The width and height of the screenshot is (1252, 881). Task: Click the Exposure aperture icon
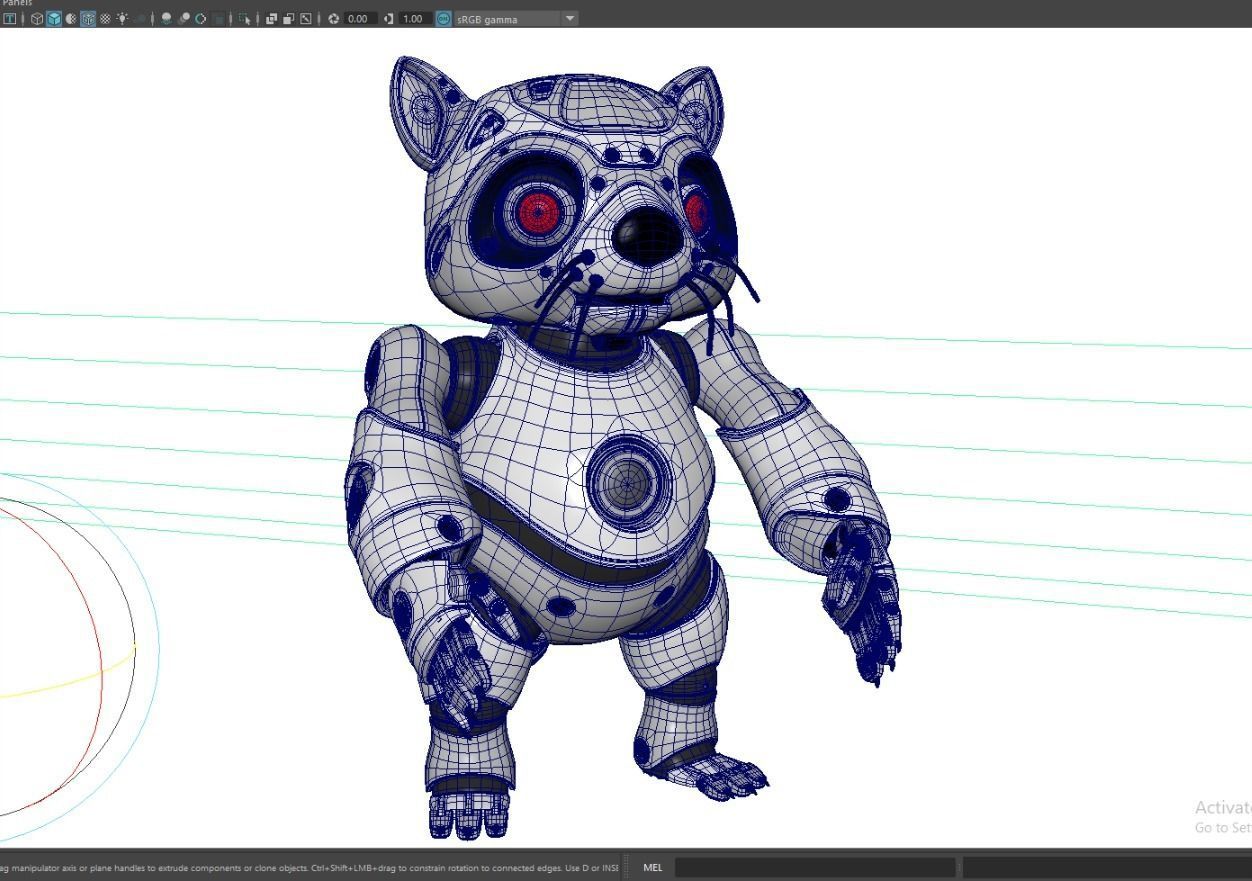point(334,19)
